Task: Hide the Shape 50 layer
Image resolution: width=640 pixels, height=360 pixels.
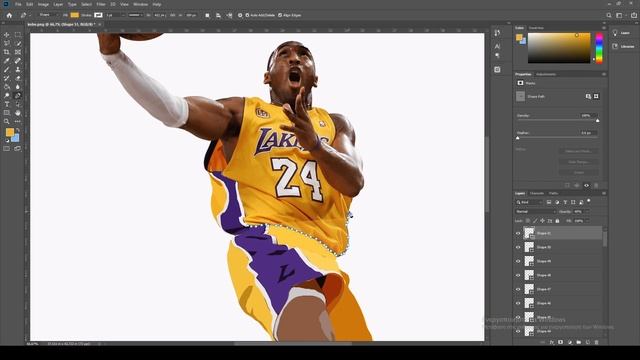Action: 518,247
